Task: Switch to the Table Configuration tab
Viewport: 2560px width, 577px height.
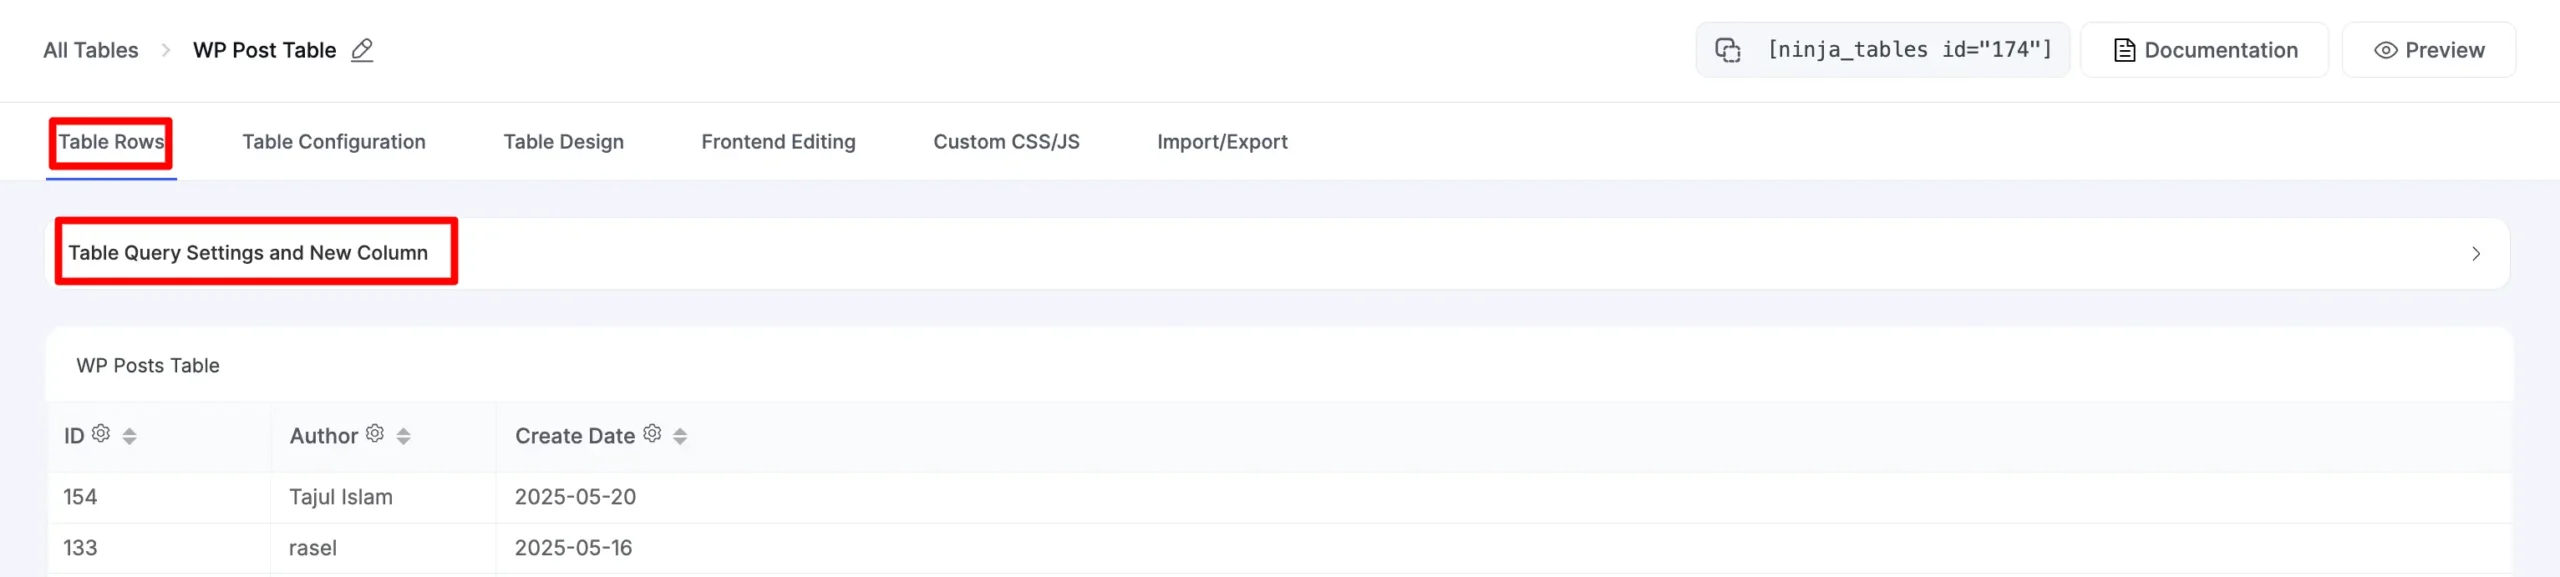Action: [334, 142]
